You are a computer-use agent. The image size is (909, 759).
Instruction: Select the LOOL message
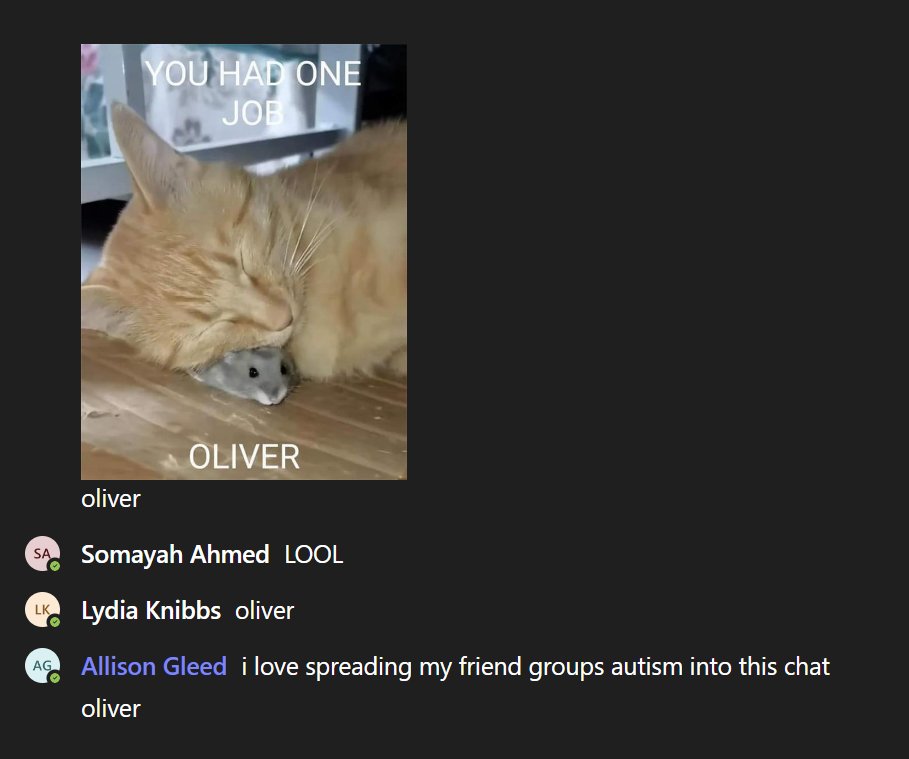tap(314, 555)
